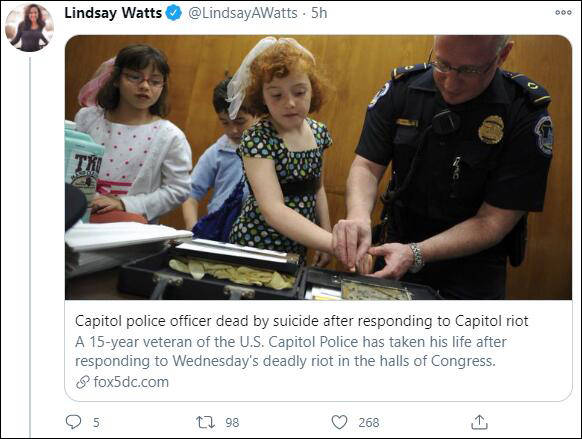Click the Lindsay Watts display name
The height and width of the screenshot is (439, 582).
113,13
